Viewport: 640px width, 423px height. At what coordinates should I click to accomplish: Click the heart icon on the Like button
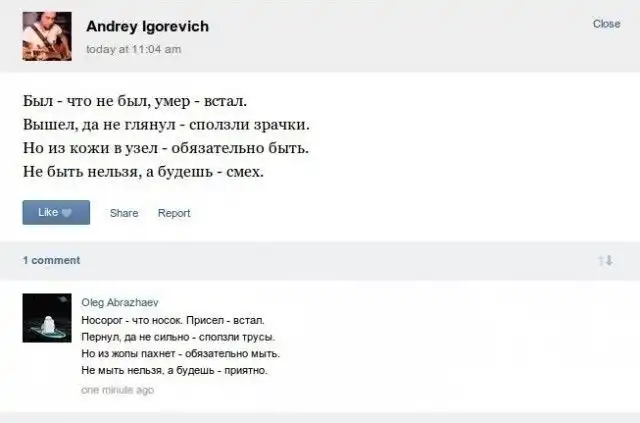click(67, 213)
